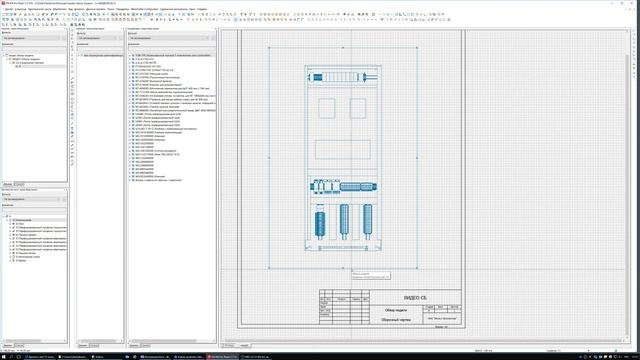Image resolution: width=640 pixels, height=360 pixels.
Task: Open the Справка menu
Action: pyautogui.click(x=202, y=9)
